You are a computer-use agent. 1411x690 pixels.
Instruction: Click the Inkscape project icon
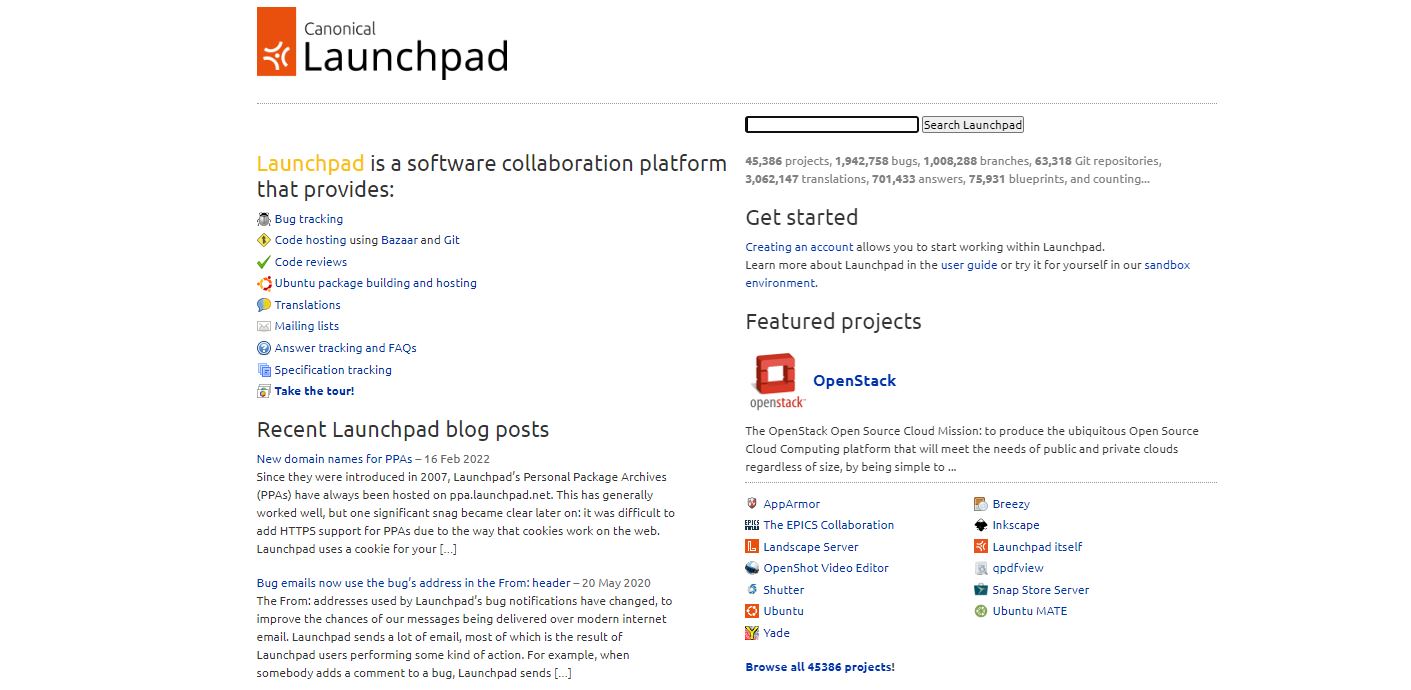pos(981,525)
